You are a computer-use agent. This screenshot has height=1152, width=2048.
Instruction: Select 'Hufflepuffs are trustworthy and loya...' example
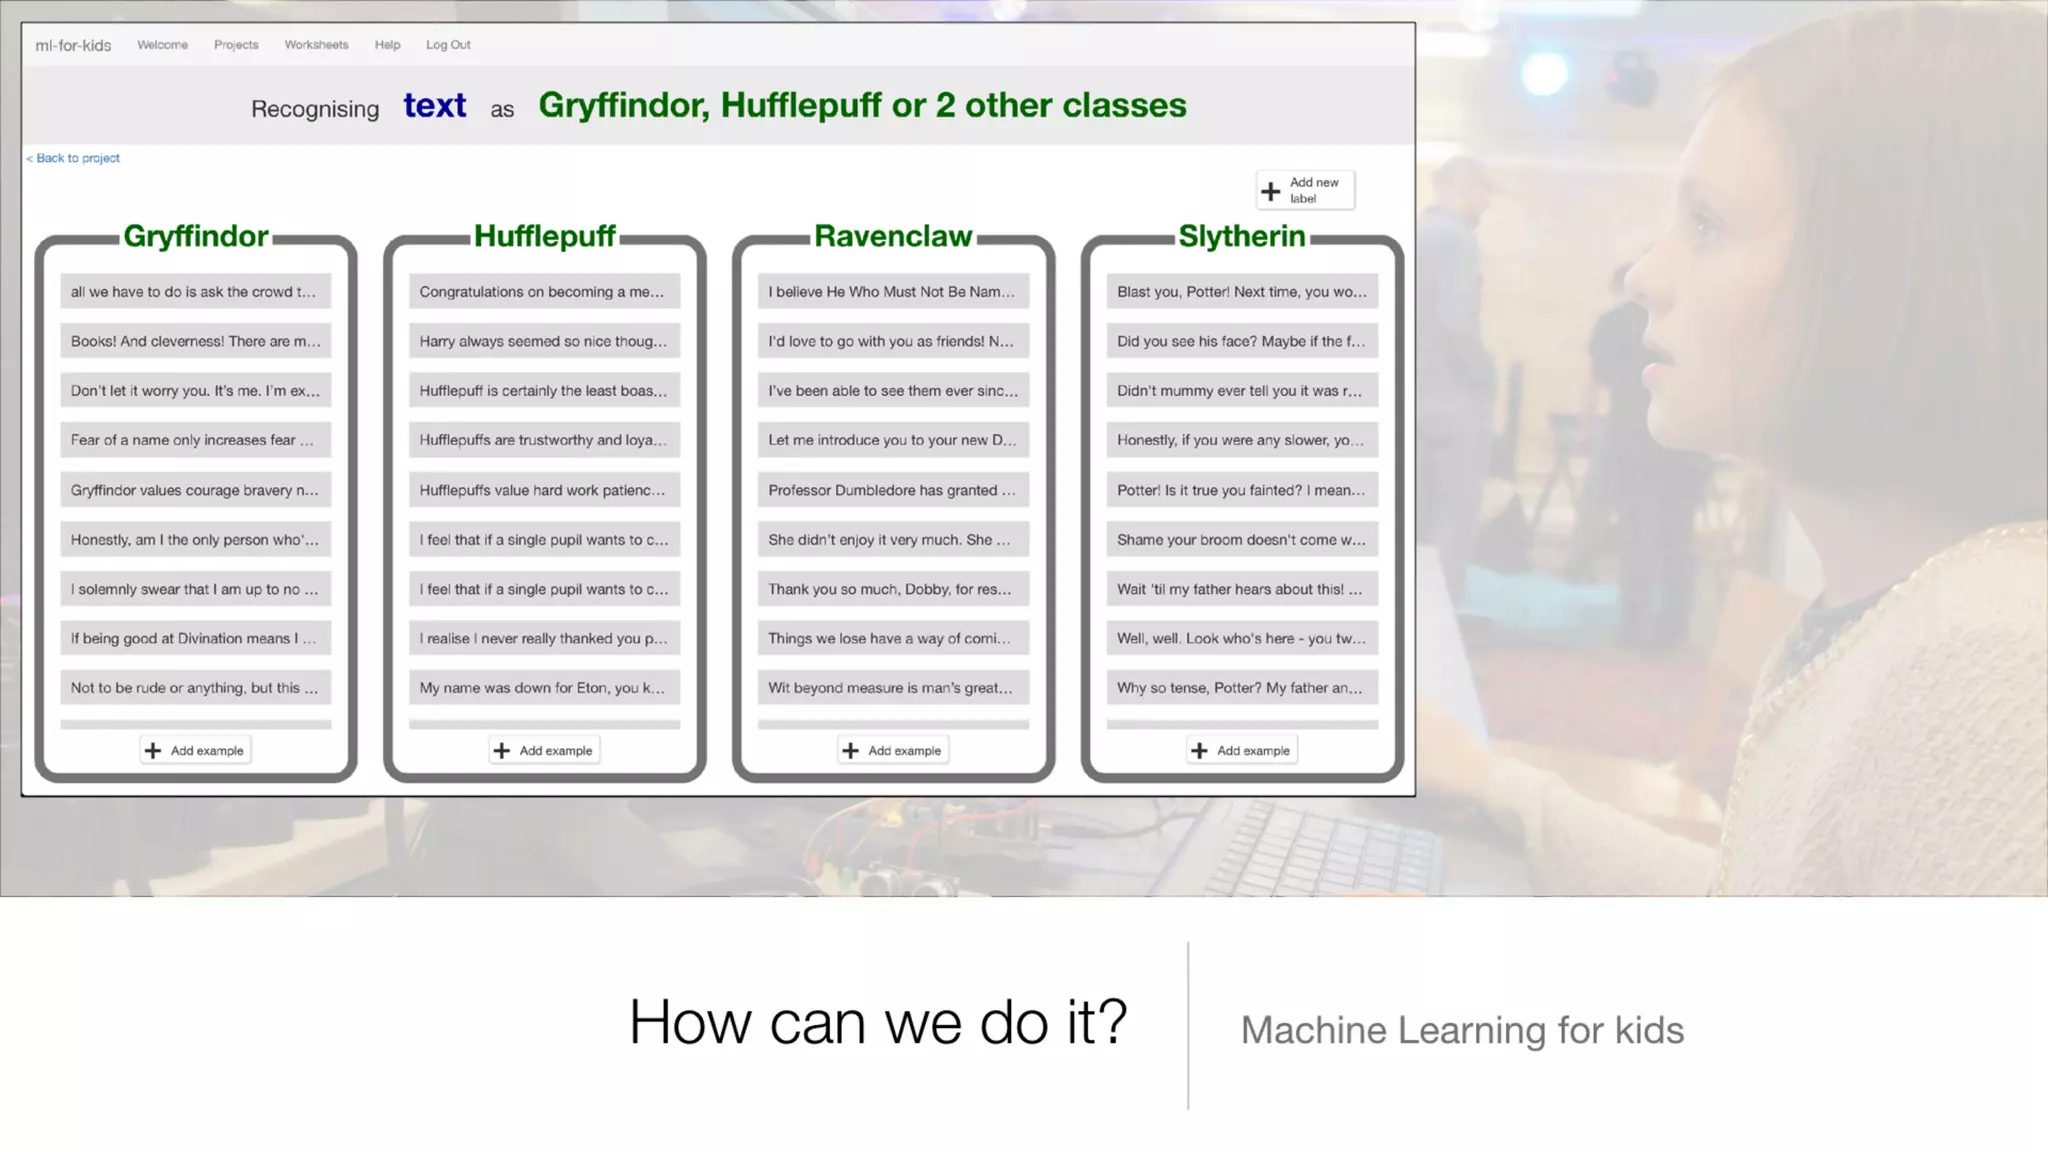pos(545,440)
